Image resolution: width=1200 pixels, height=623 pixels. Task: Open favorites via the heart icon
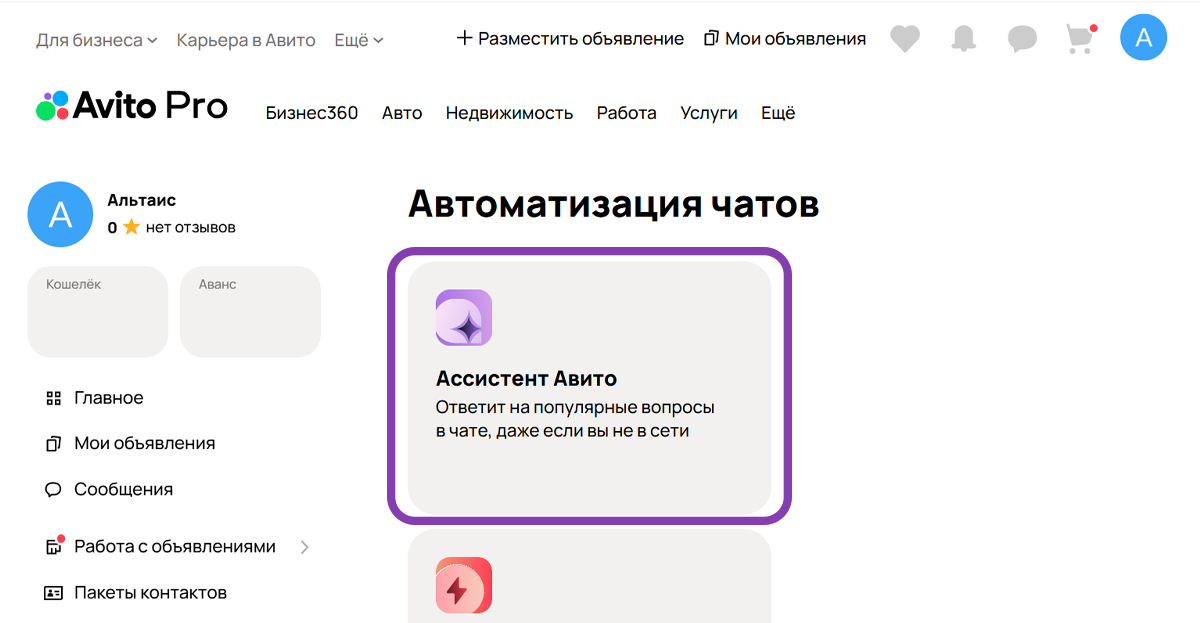(x=905, y=37)
